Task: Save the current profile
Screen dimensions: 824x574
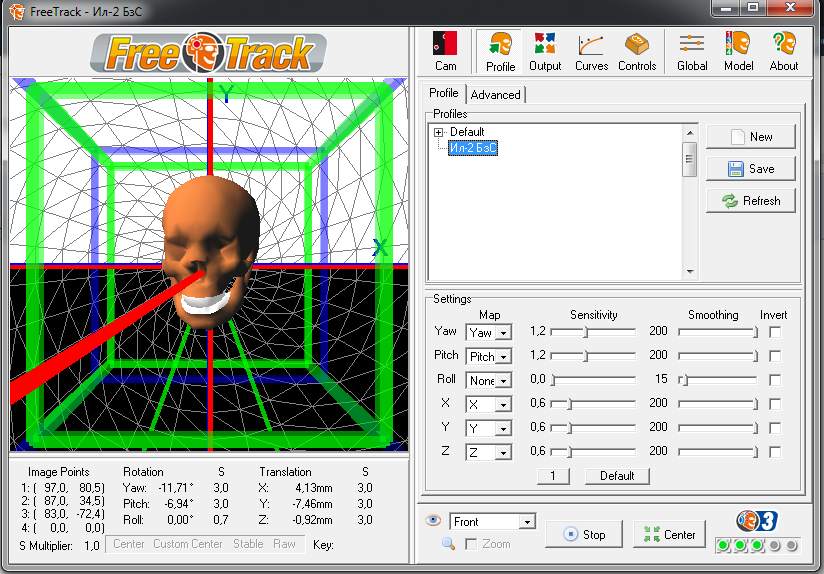Action: 750,169
